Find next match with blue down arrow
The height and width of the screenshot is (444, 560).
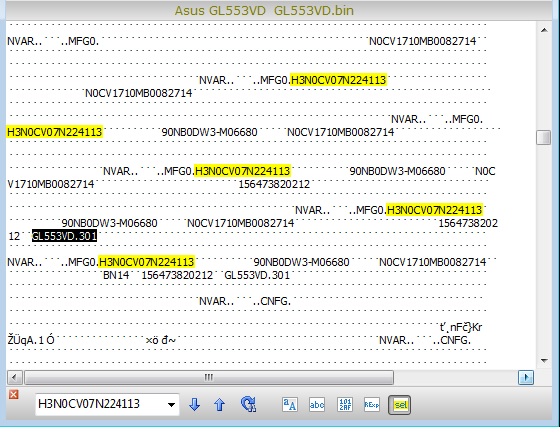195,404
